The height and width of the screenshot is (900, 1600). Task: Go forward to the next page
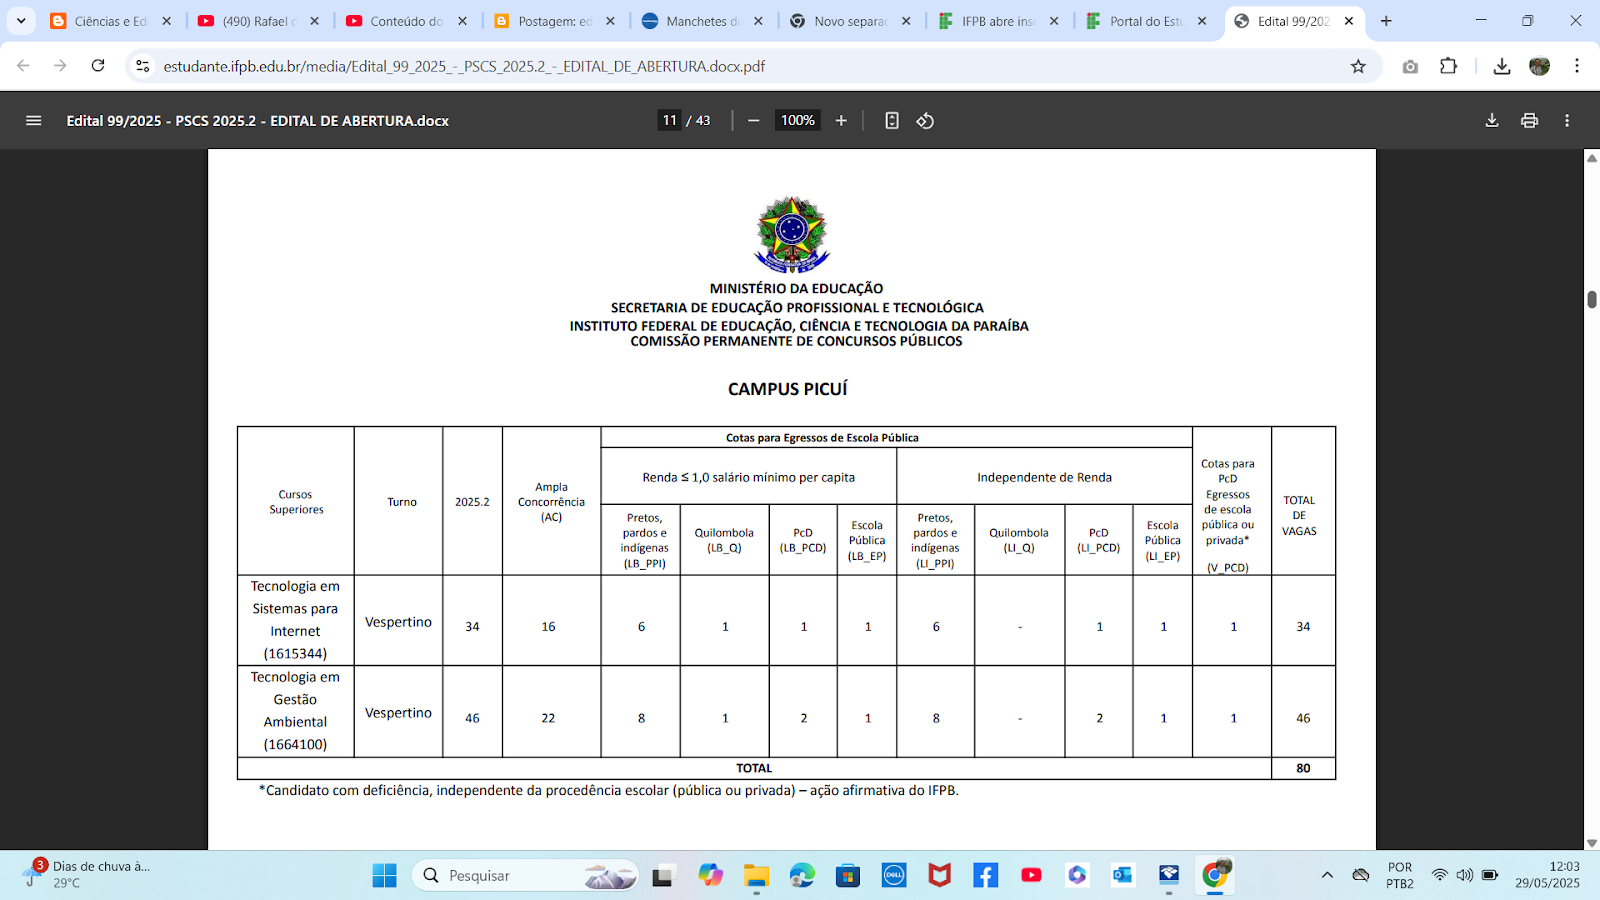tap(60, 66)
